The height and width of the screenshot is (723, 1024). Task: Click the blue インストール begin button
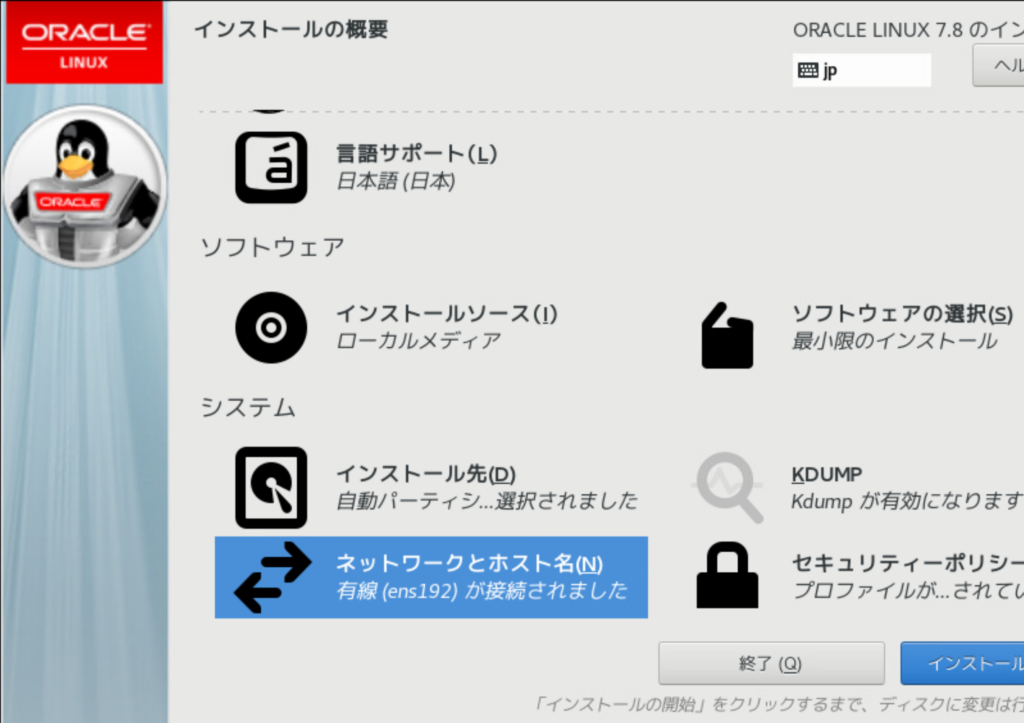pyautogui.click(x=962, y=664)
